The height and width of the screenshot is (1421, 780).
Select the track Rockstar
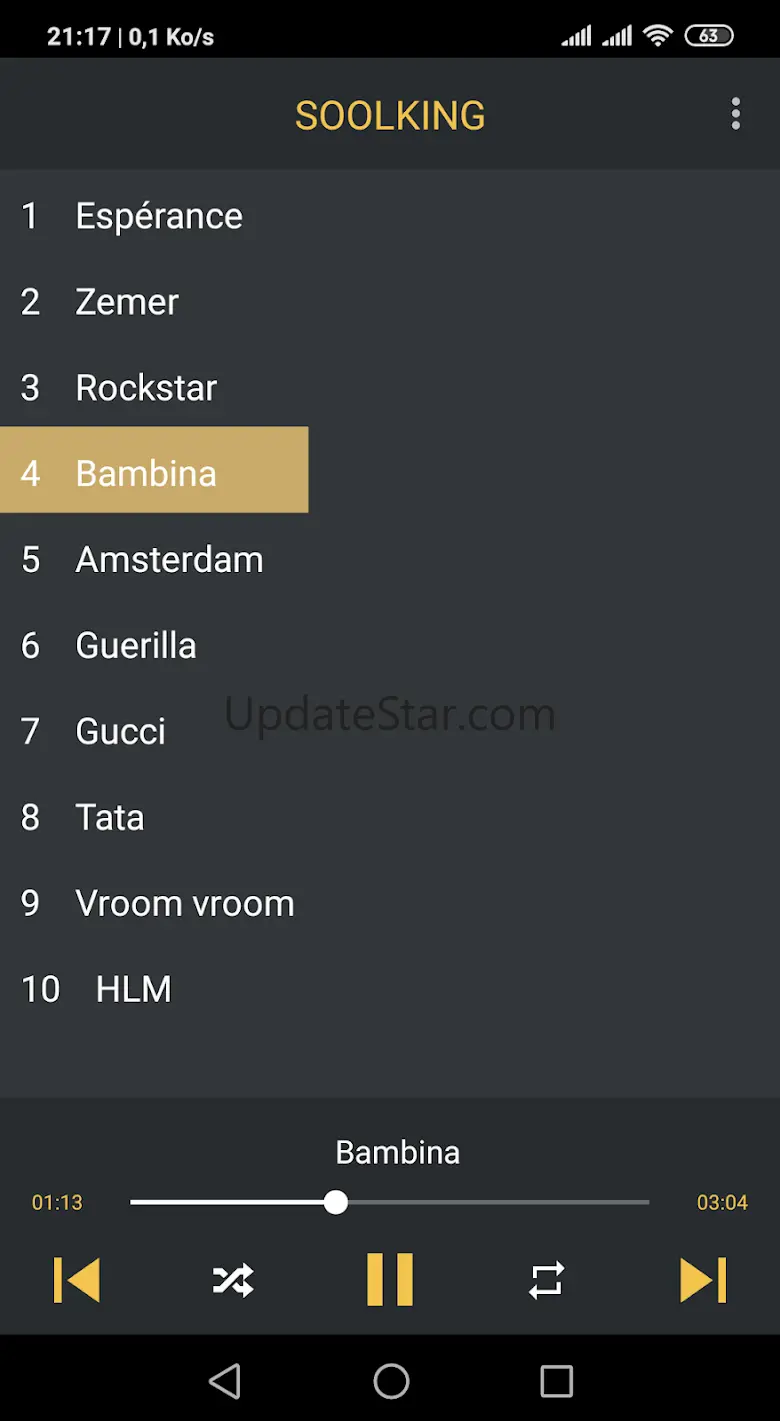coord(146,388)
